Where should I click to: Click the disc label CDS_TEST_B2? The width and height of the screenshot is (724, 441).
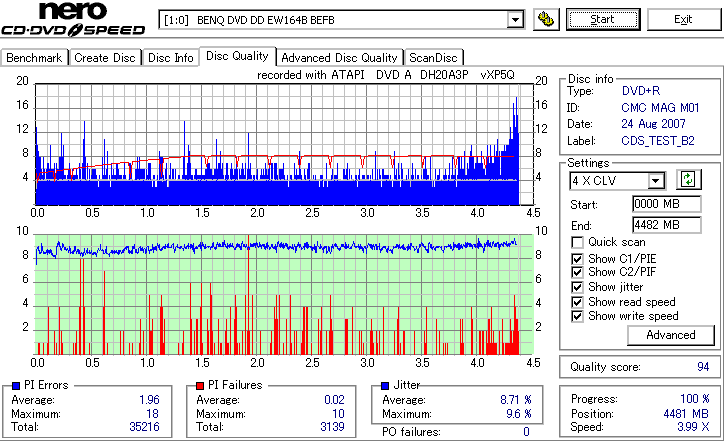click(658, 140)
